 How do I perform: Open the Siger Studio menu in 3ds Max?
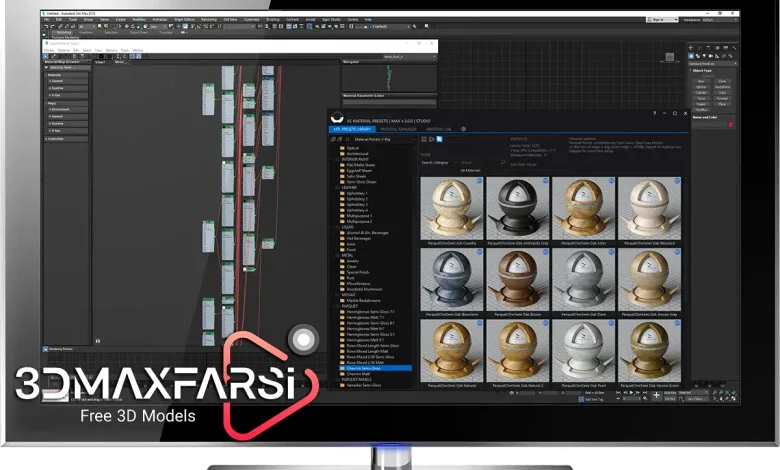point(331,19)
